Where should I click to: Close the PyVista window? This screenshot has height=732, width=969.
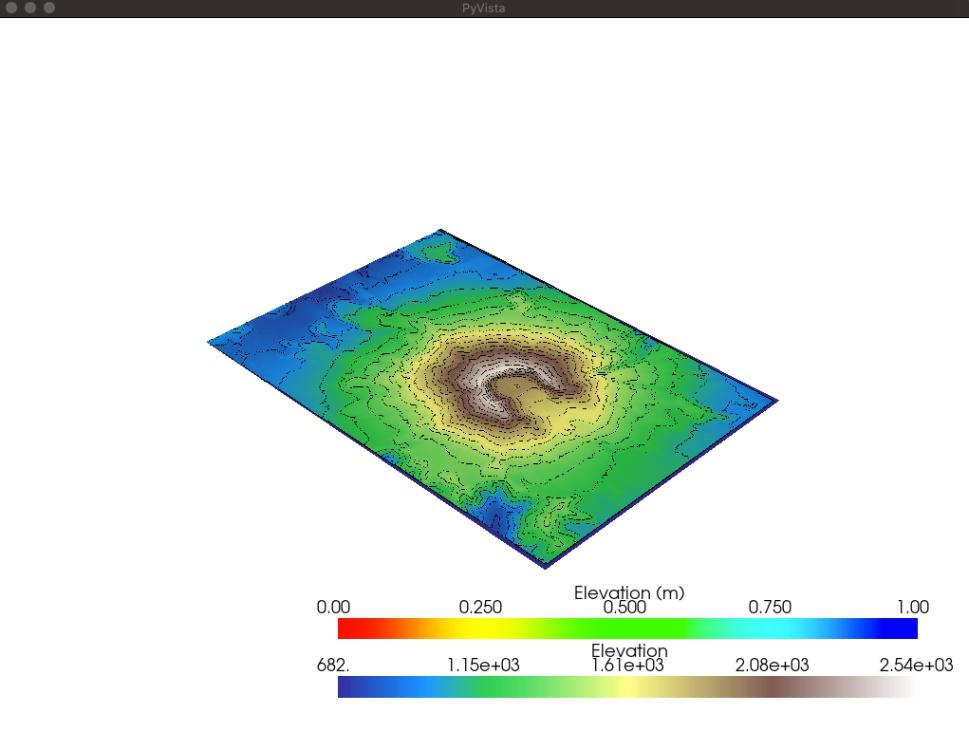pyautogui.click(x=11, y=8)
